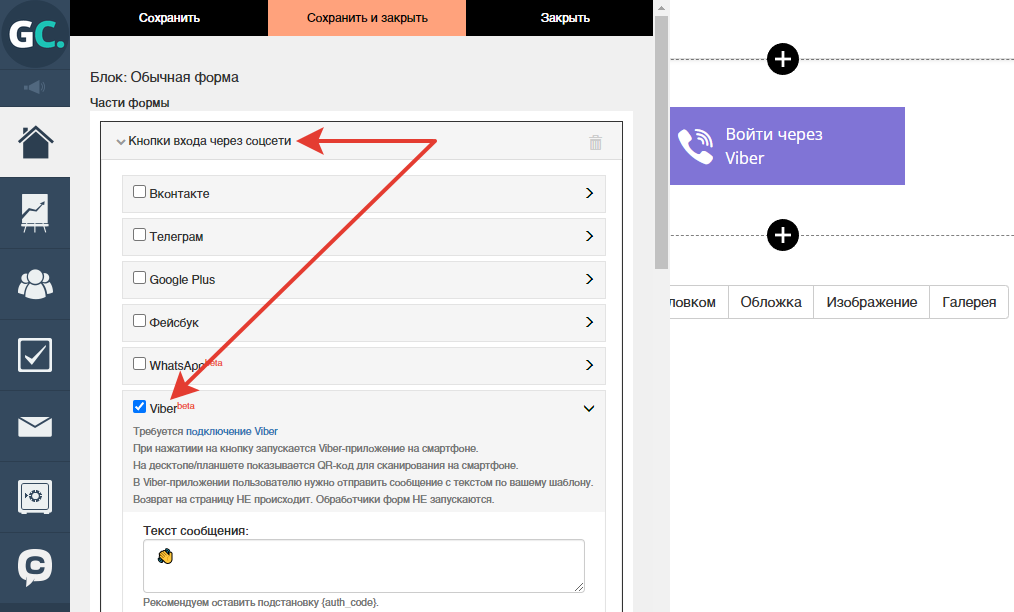The width and height of the screenshot is (1014, 612).
Task: Enable the WhatsApp checkbox
Action: point(139,364)
